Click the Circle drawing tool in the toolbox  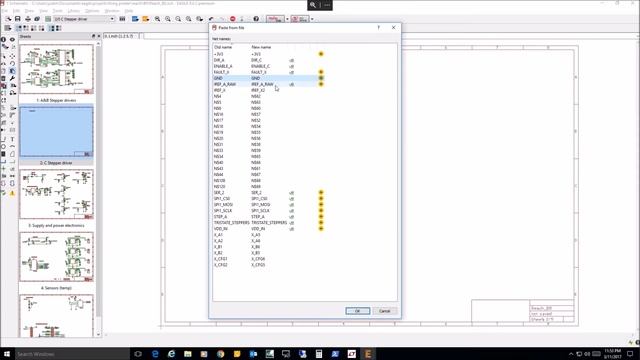(4, 146)
